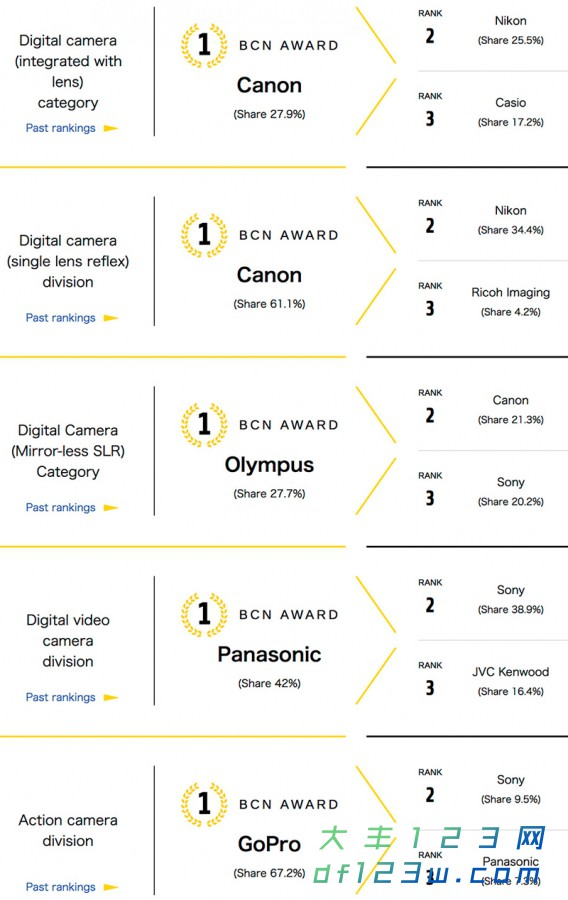Click yellow arrow beside integrated lens Past rankings
This screenshot has width=568, height=900.
[111, 129]
